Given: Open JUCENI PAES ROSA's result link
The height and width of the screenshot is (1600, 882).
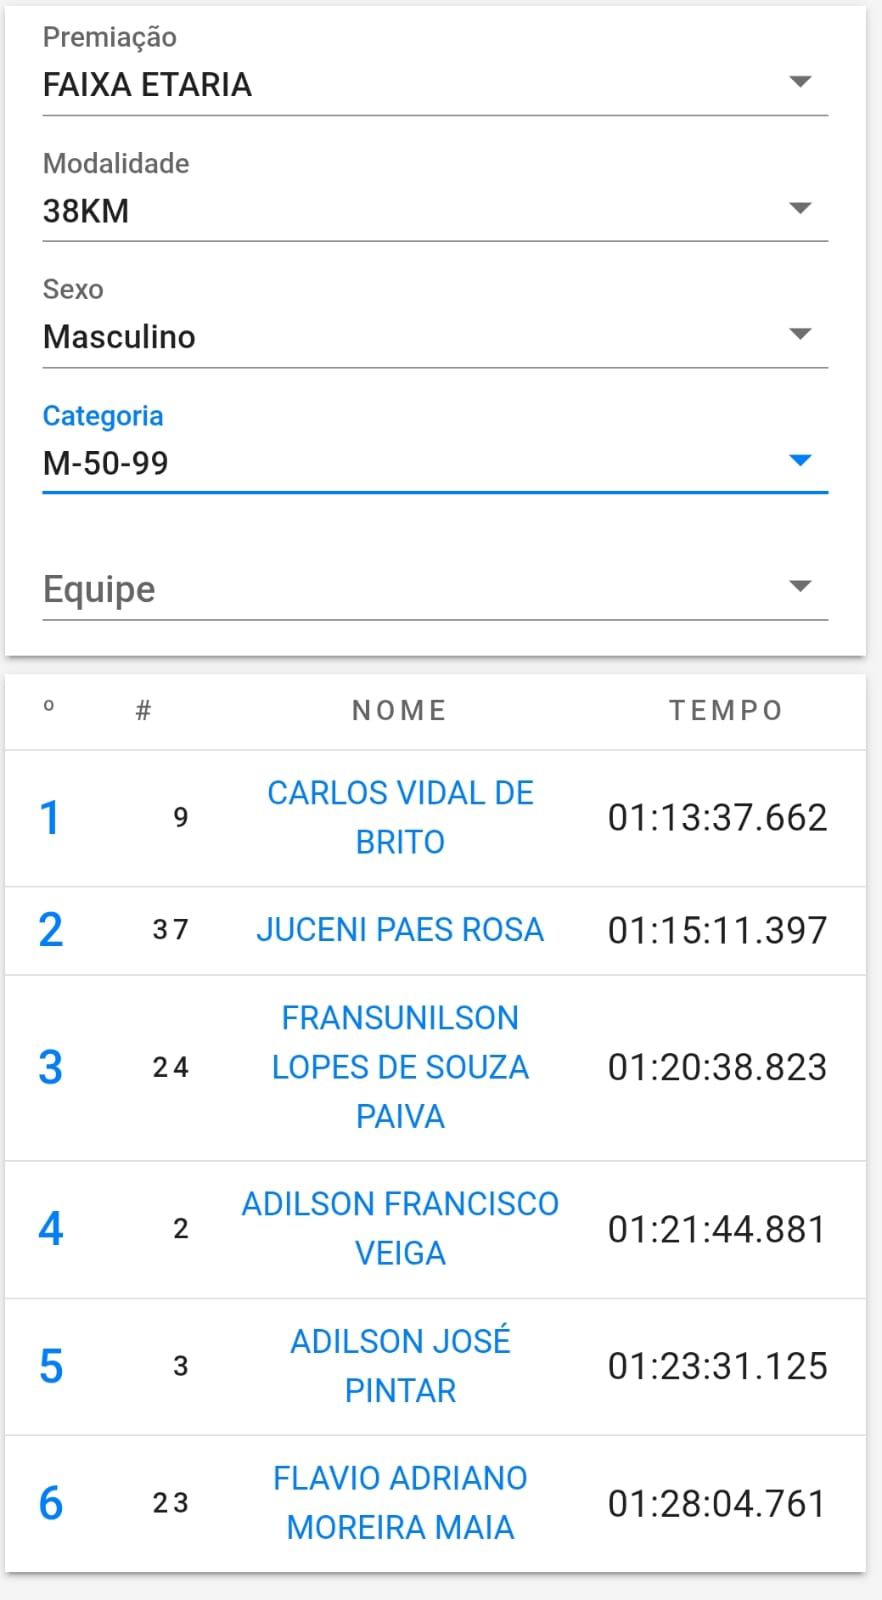Looking at the screenshot, I should click(400, 930).
